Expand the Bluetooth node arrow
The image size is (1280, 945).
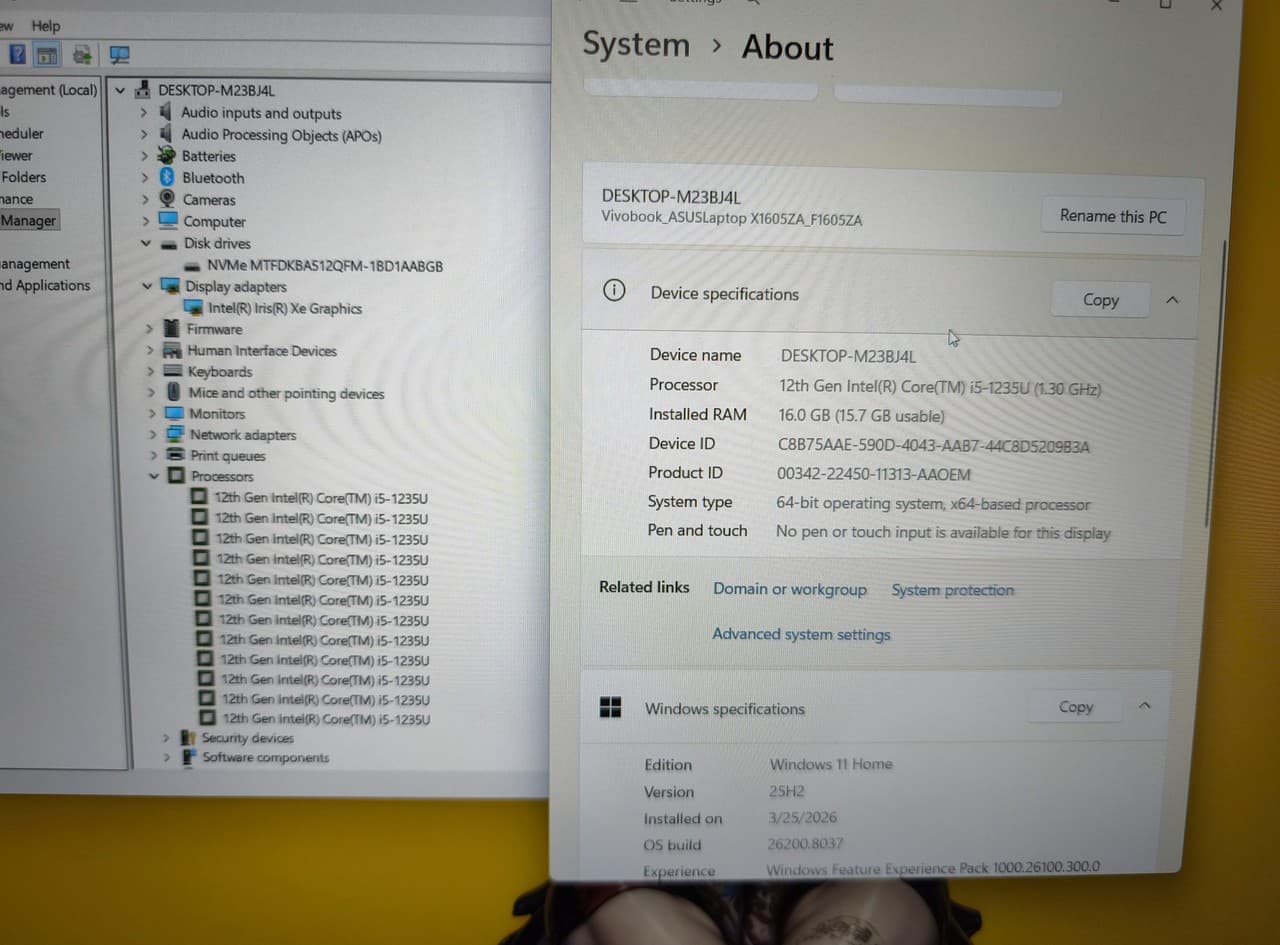[145, 178]
